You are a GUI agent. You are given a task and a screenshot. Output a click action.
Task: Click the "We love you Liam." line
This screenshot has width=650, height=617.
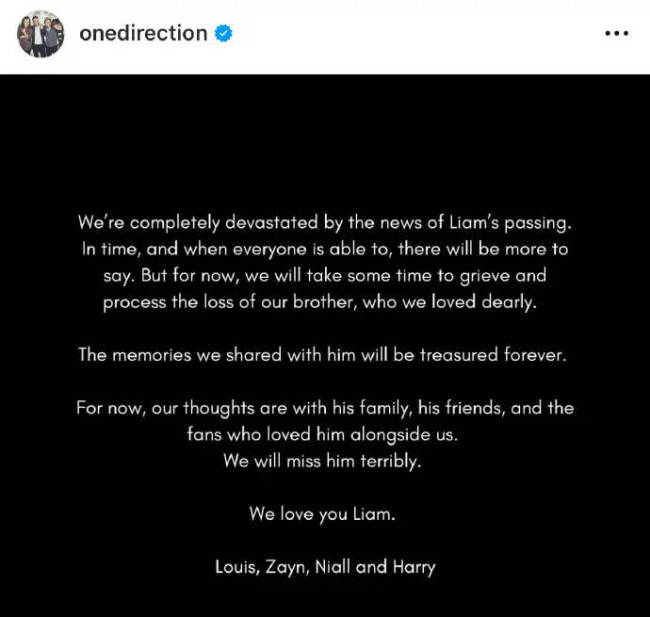(x=325, y=514)
